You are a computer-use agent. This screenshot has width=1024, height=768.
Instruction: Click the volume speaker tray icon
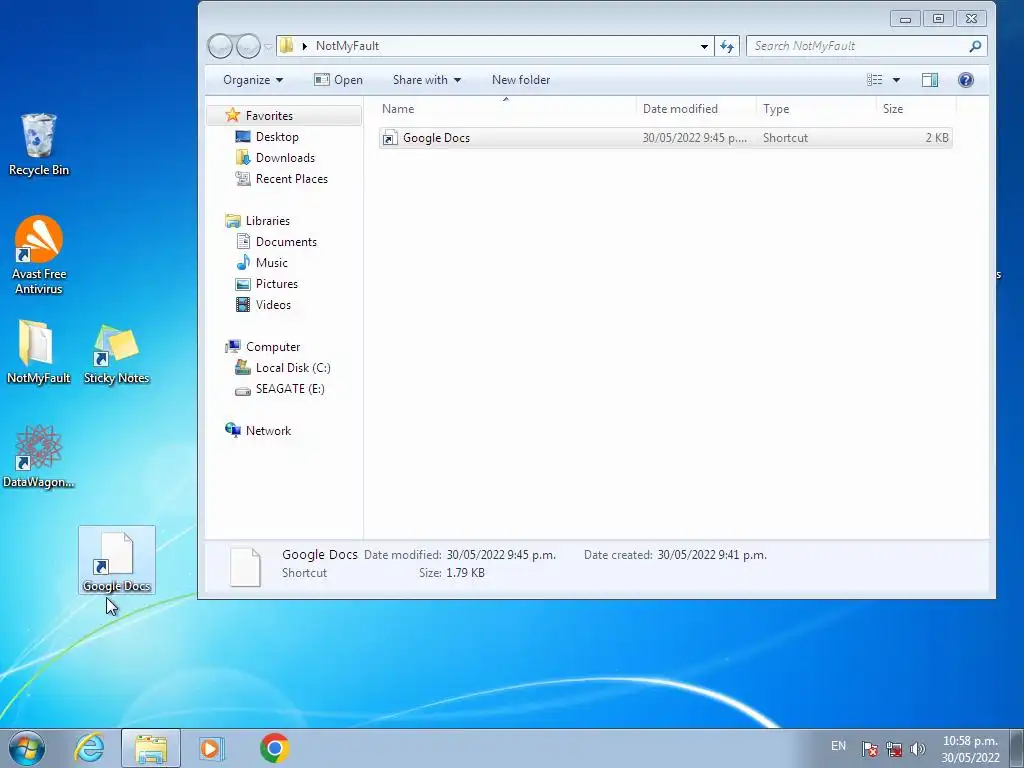pos(918,748)
